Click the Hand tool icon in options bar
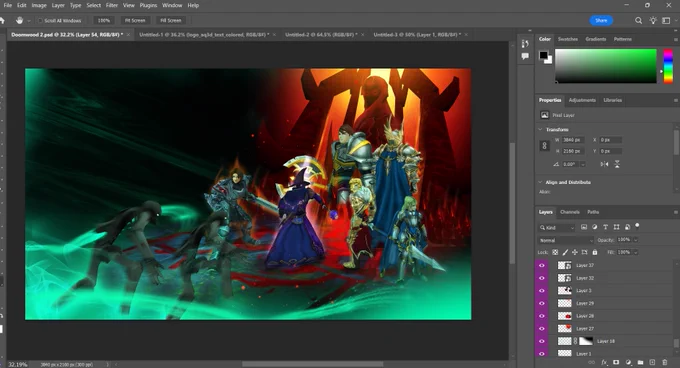 [20, 20]
